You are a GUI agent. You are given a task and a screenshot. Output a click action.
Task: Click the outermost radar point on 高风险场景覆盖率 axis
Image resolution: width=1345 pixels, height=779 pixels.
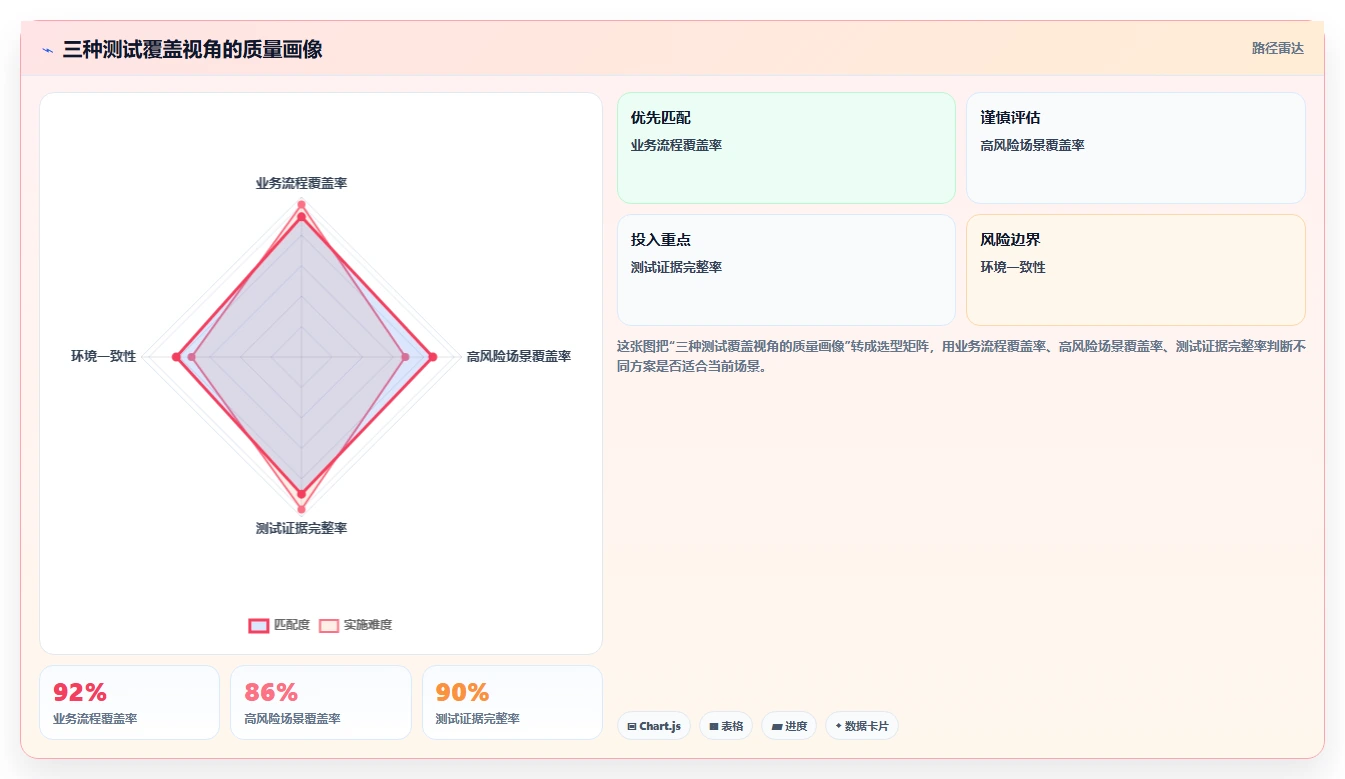coord(432,357)
